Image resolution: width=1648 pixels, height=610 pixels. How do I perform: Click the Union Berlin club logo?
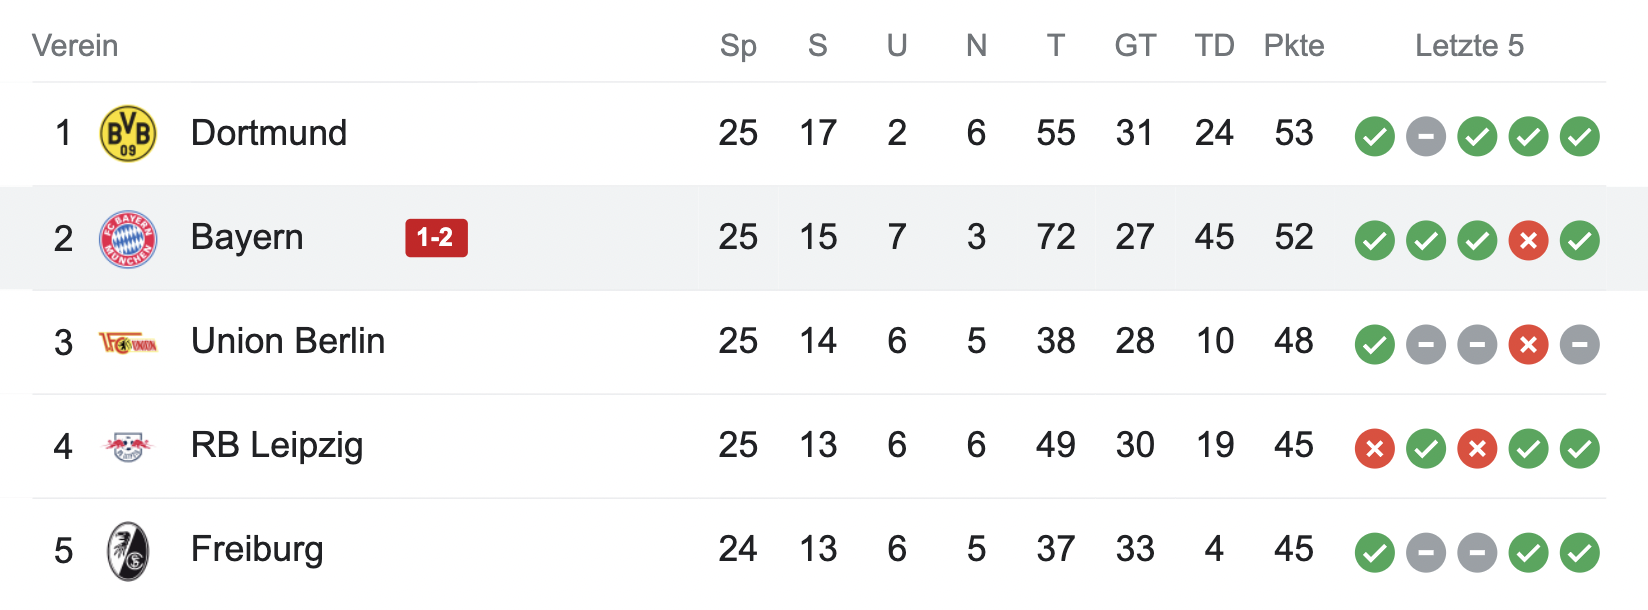click(x=128, y=344)
